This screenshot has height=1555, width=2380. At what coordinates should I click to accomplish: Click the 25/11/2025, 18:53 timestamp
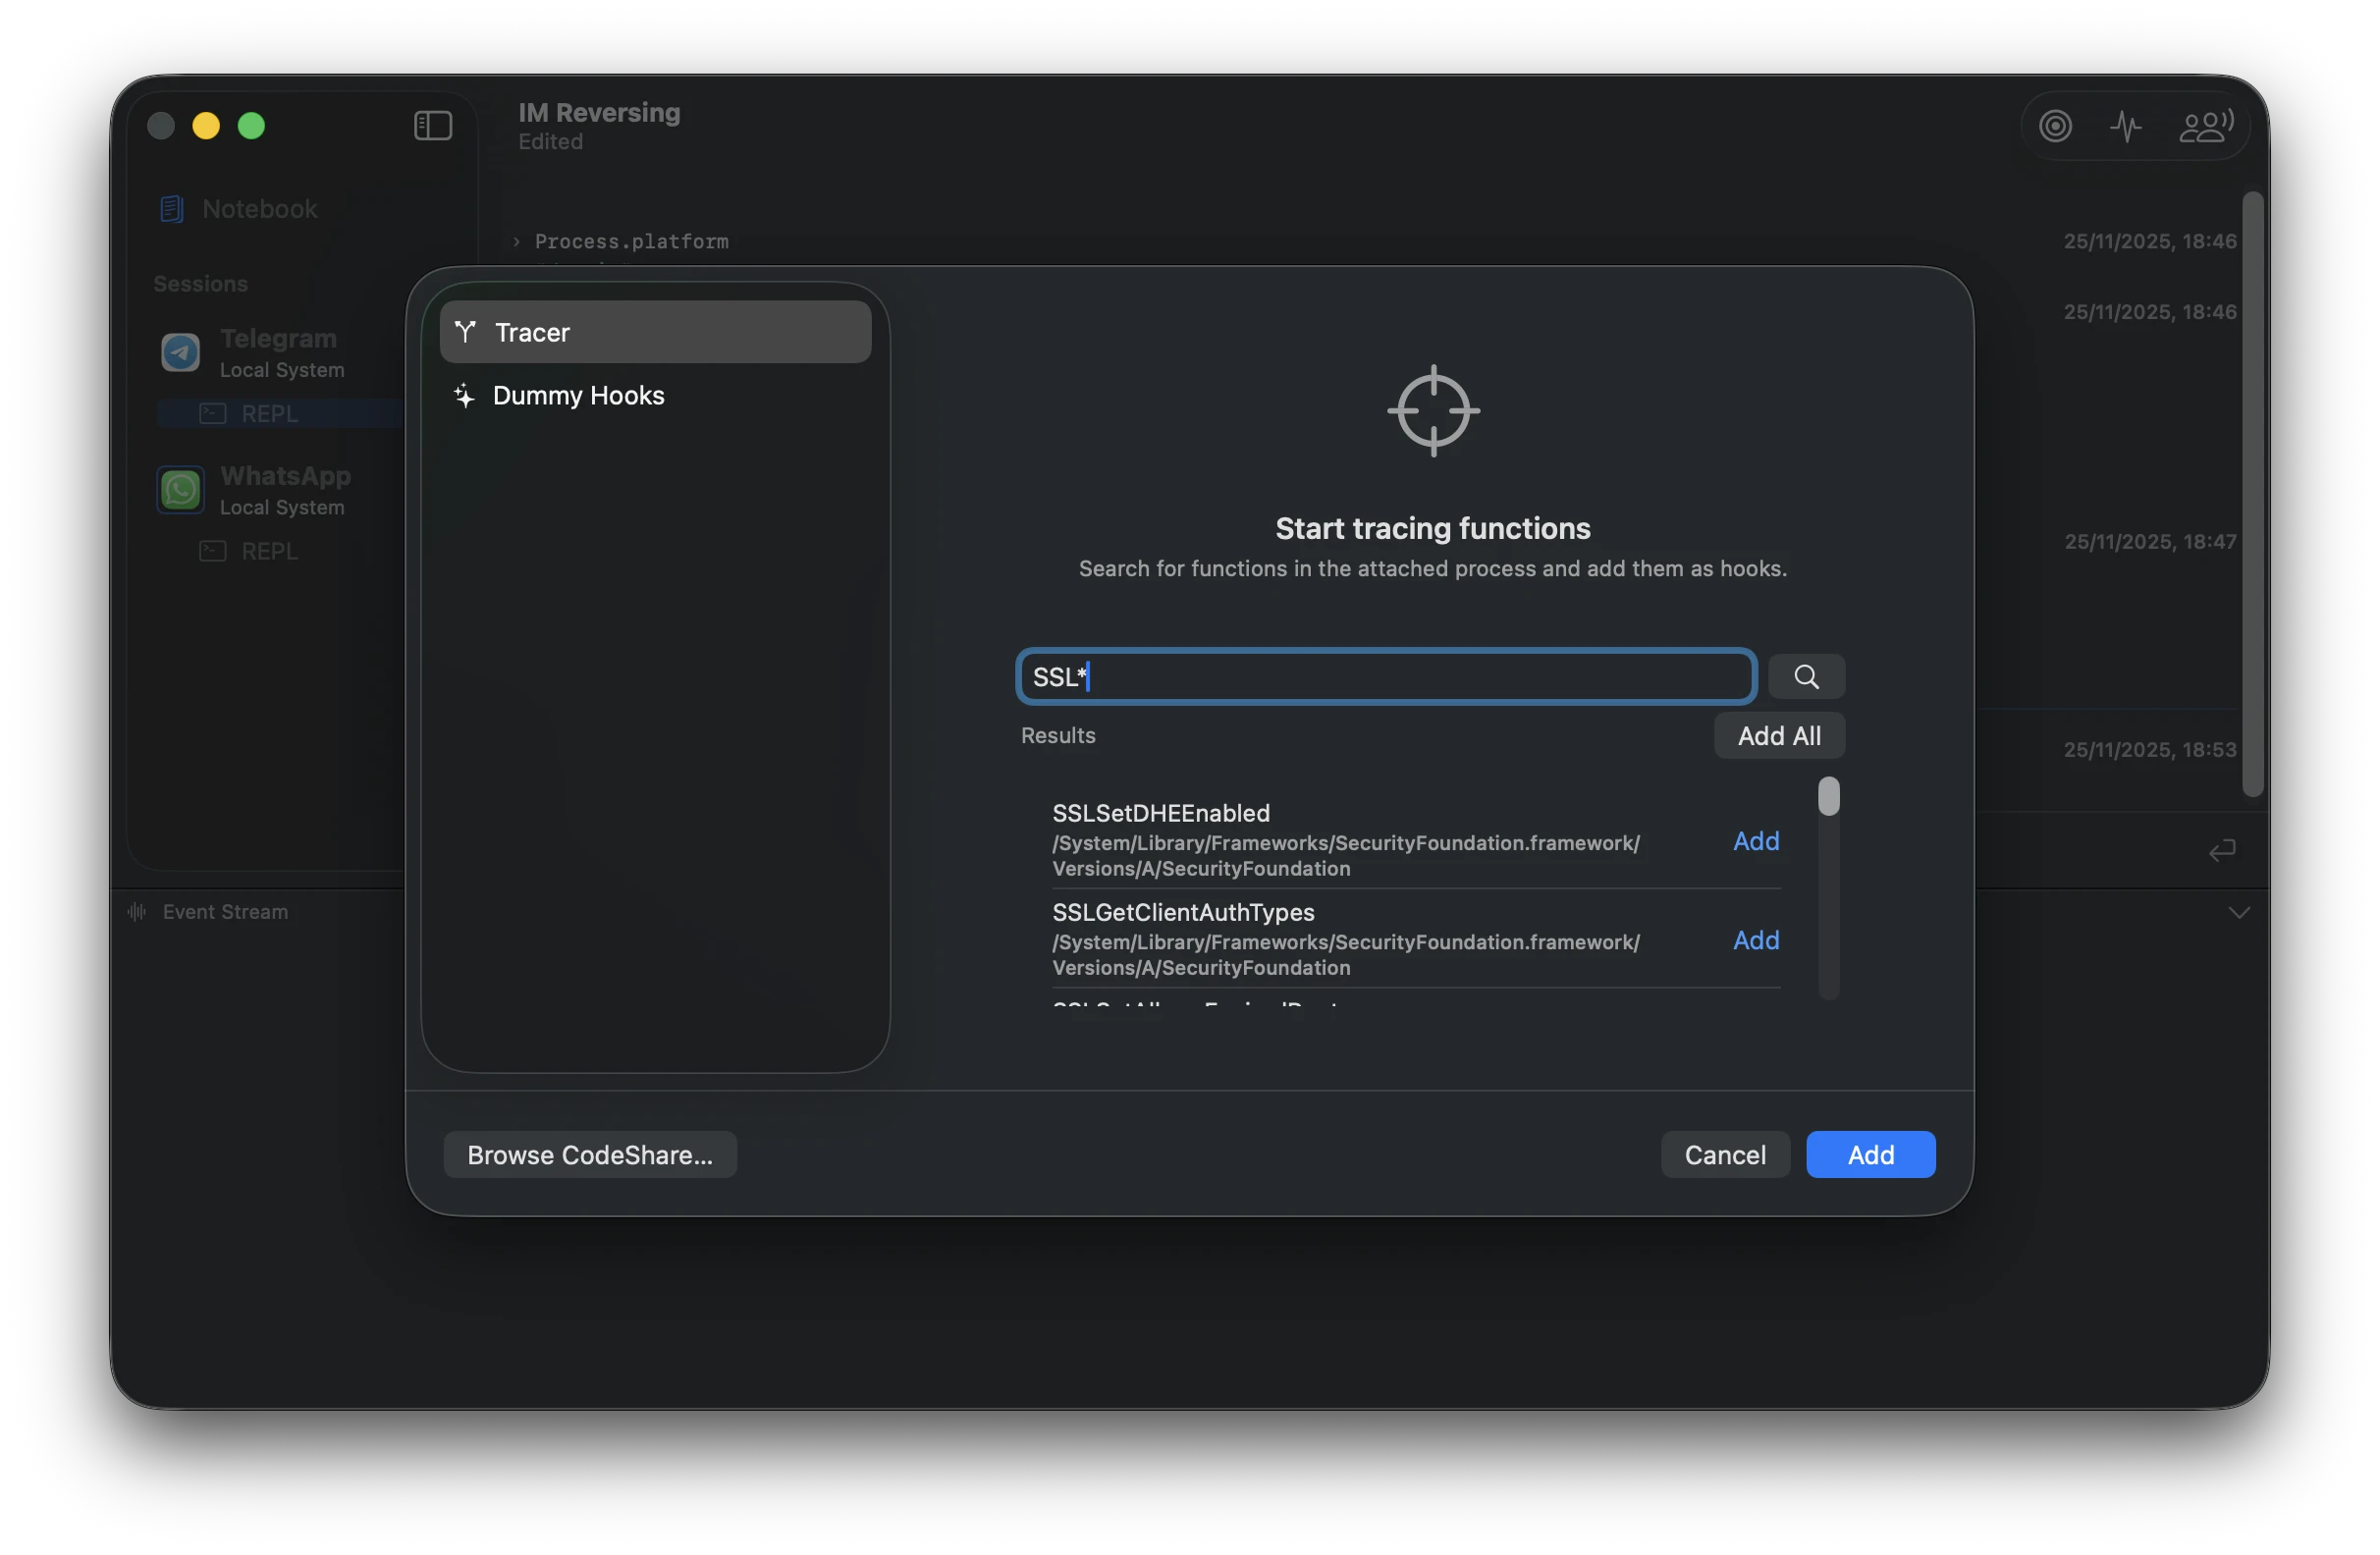coord(2150,750)
